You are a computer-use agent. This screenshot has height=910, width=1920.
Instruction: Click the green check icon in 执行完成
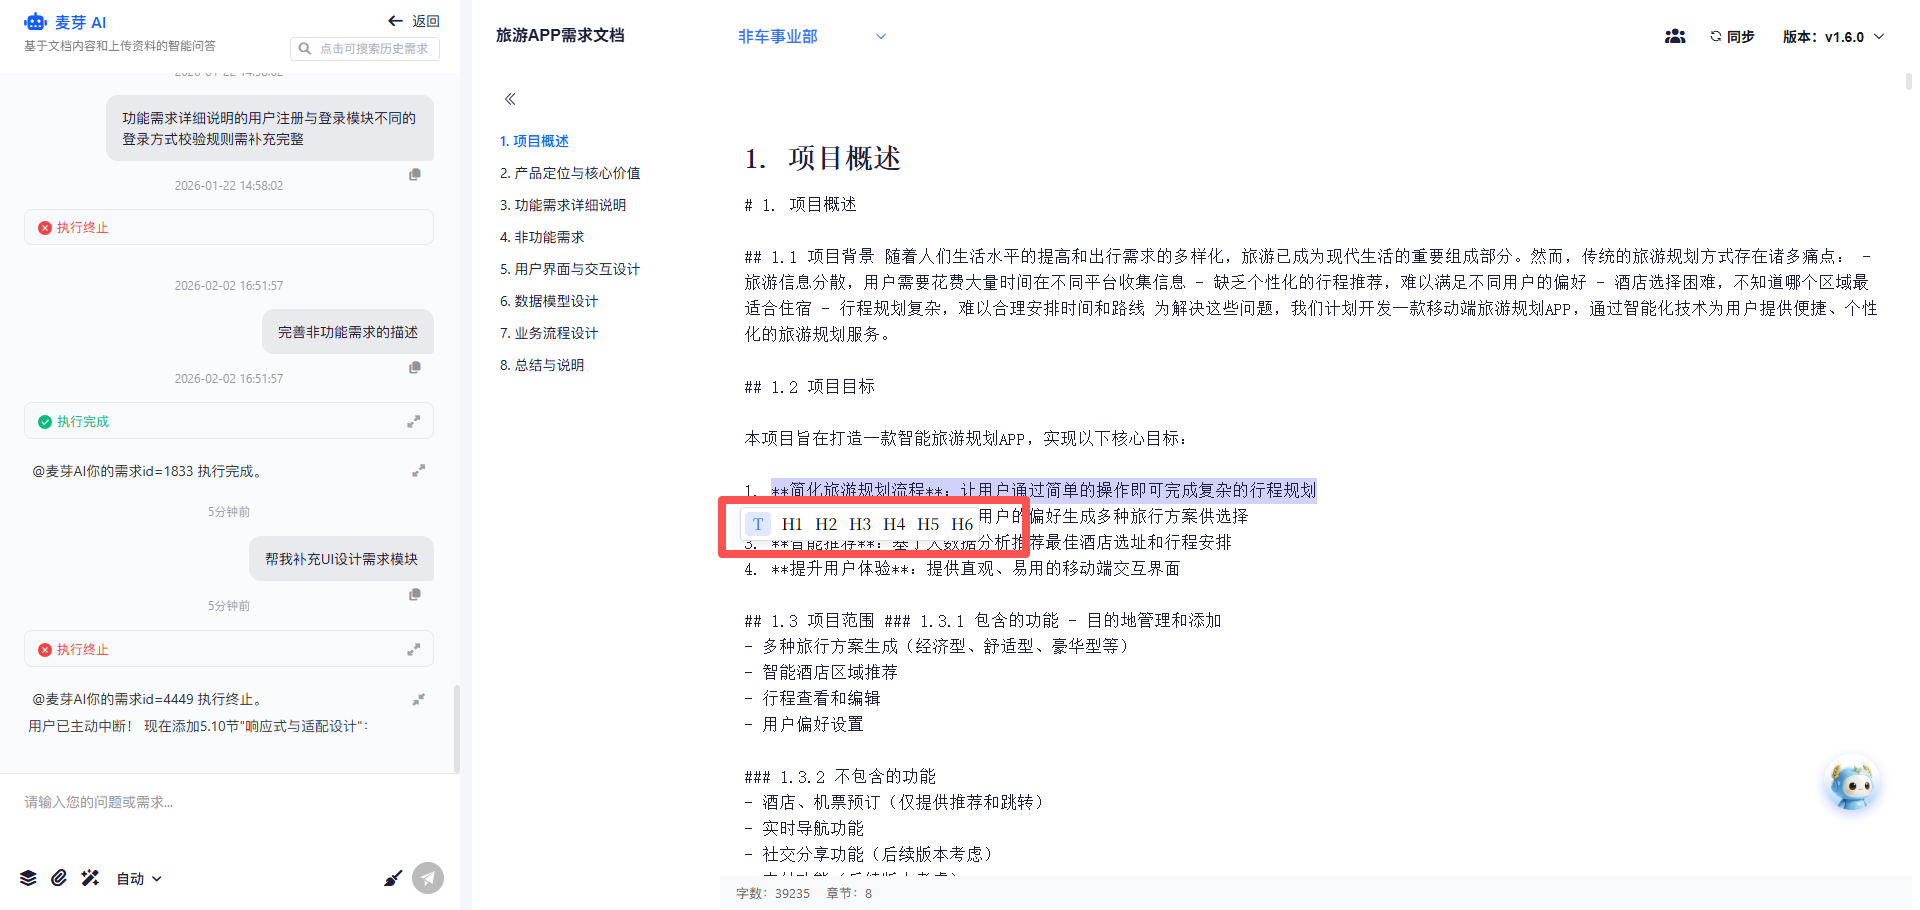(45, 422)
